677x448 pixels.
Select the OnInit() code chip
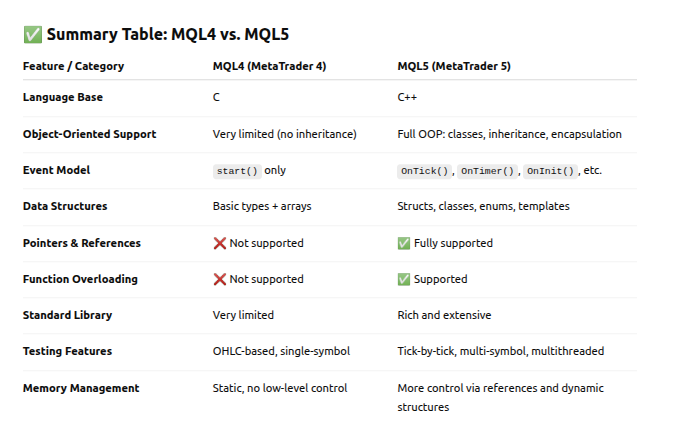point(551,171)
